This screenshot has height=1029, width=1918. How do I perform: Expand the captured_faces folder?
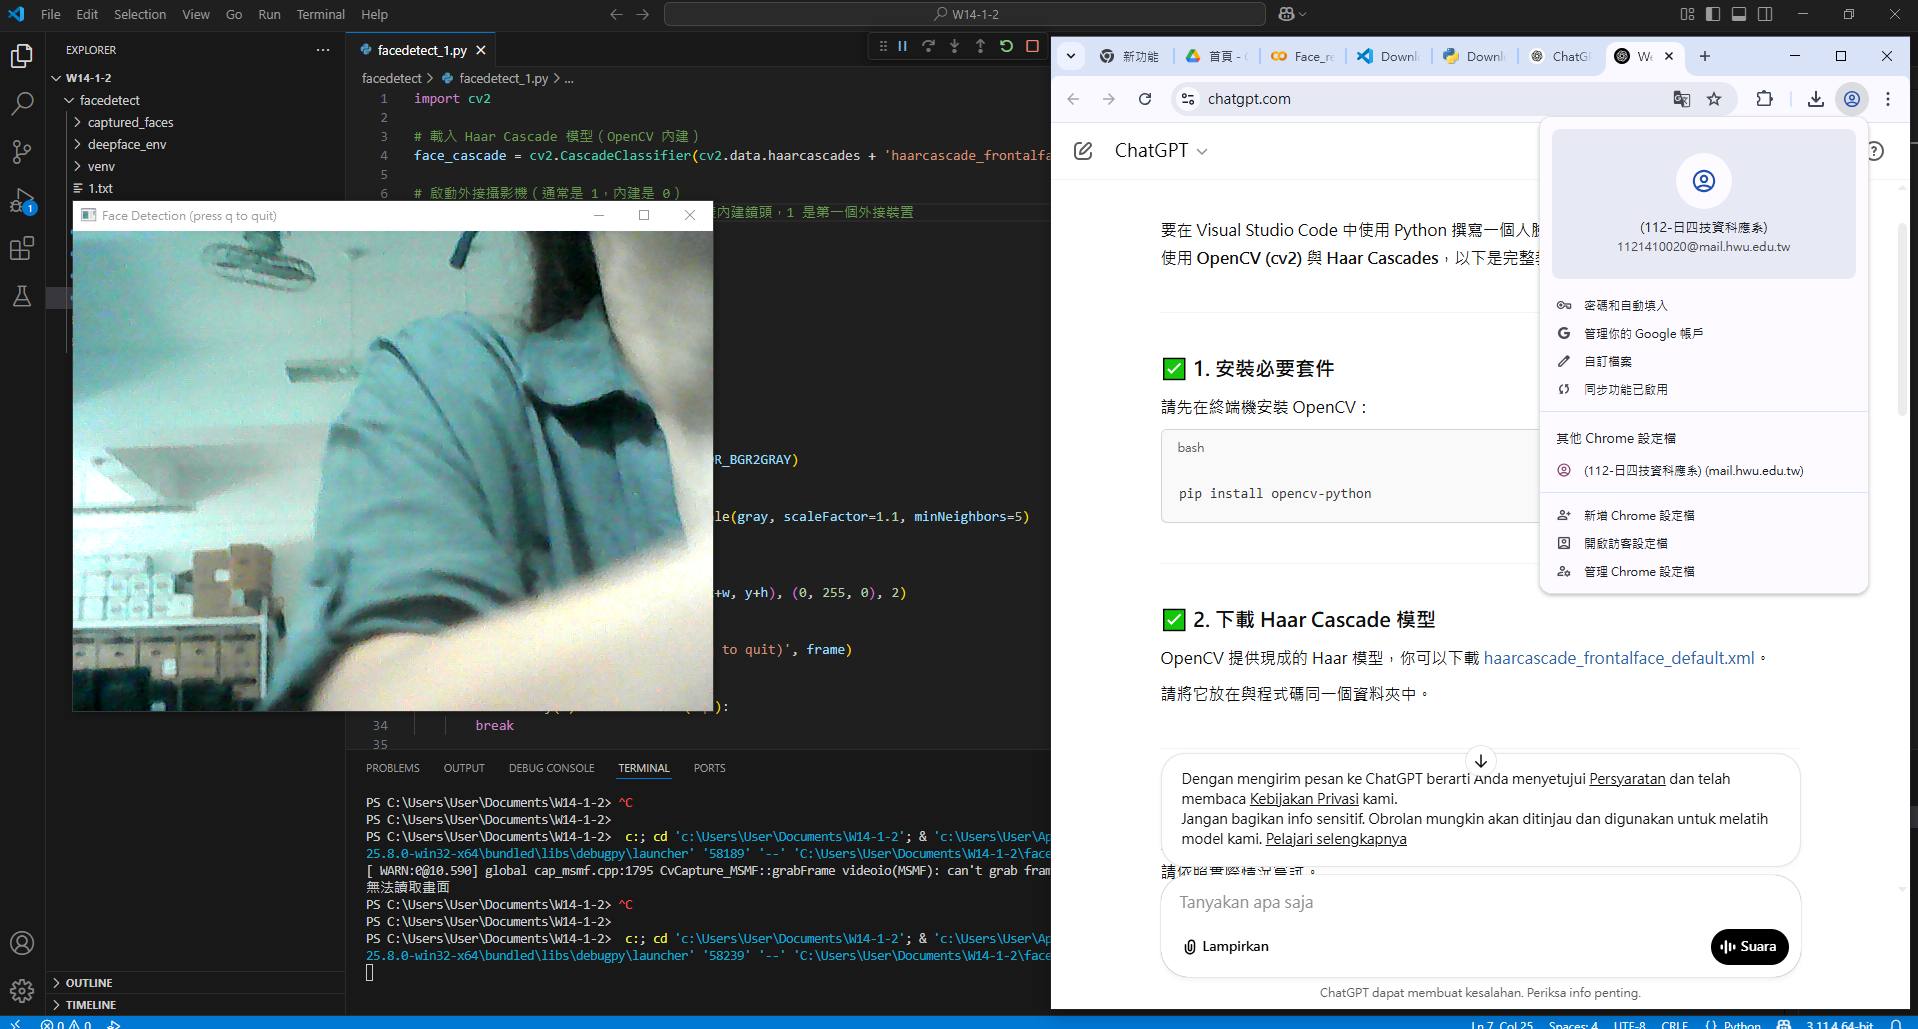pos(130,122)
